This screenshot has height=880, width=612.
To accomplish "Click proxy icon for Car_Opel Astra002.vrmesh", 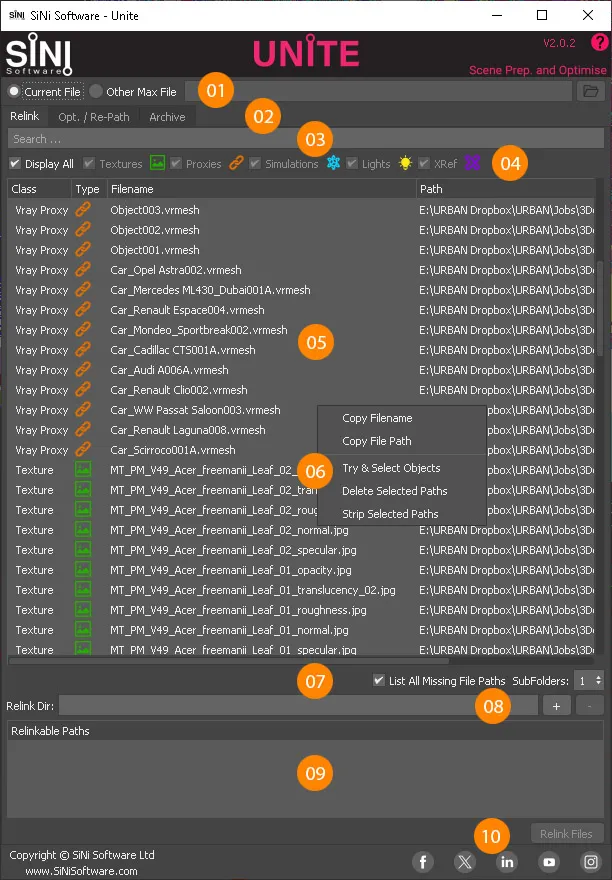I will pos(83,270).
